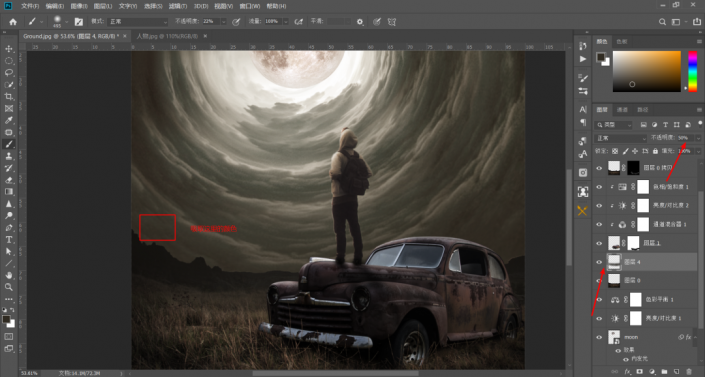Open the Paragraph panel icon
The image size is (705, 377).
click(x=583, y=122)
